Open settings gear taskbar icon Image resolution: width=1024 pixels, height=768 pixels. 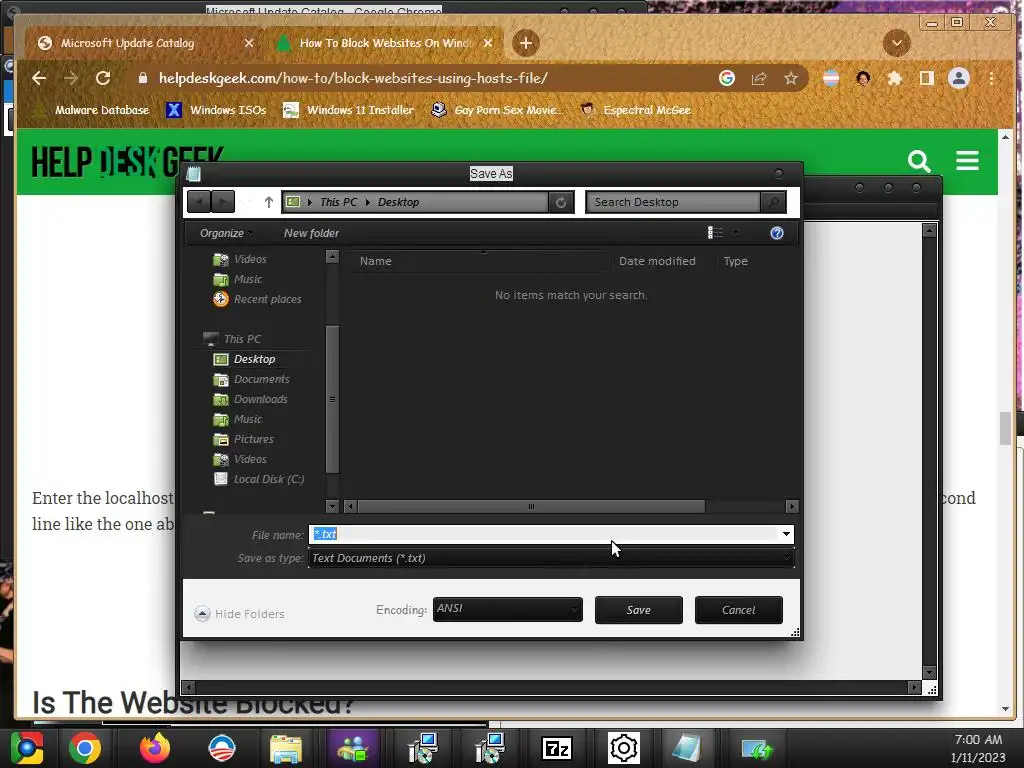click(623, 748)
